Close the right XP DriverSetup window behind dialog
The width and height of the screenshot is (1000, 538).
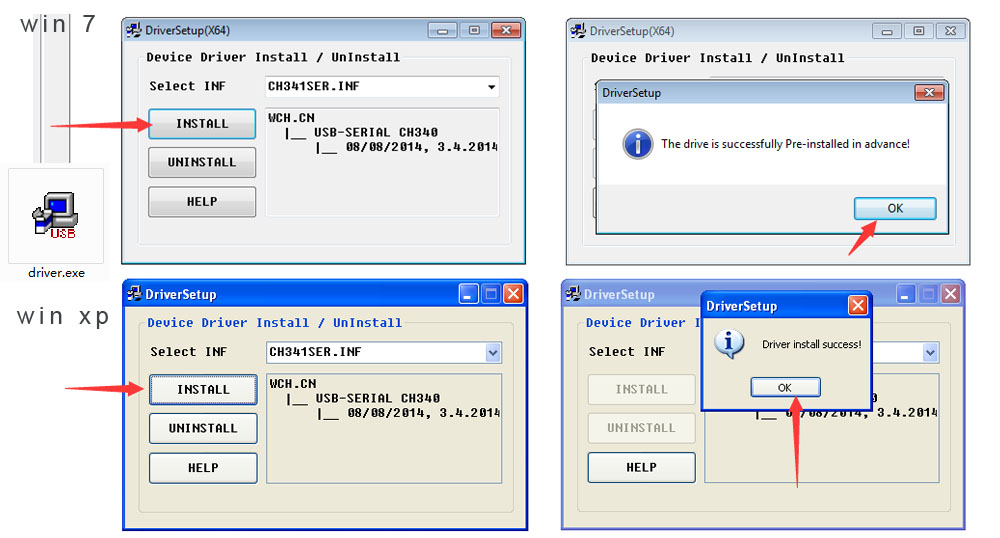tap(950, 294)
